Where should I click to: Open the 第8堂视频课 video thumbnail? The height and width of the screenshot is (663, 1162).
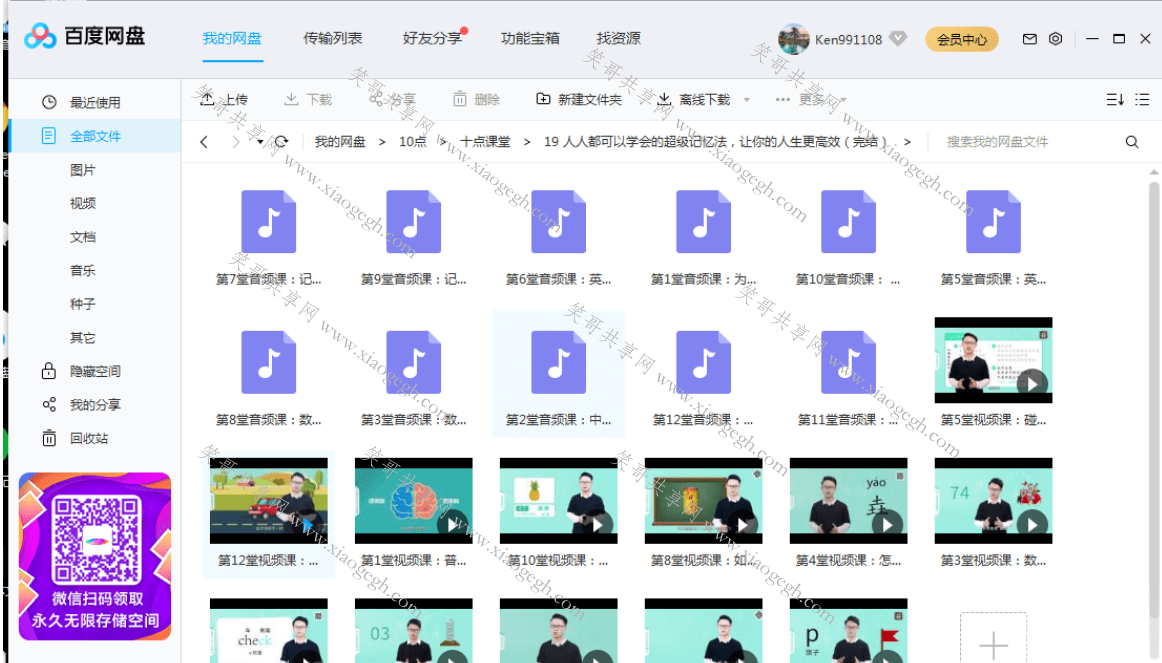click(703, 501)
